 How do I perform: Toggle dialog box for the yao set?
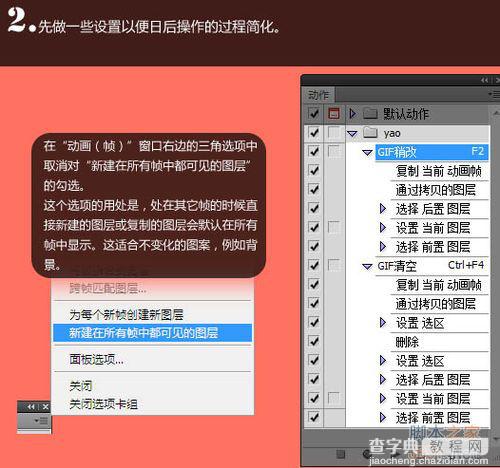333,132
